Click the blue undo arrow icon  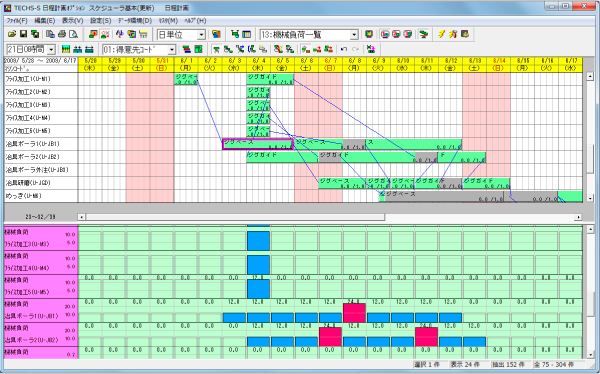[344, 49]
